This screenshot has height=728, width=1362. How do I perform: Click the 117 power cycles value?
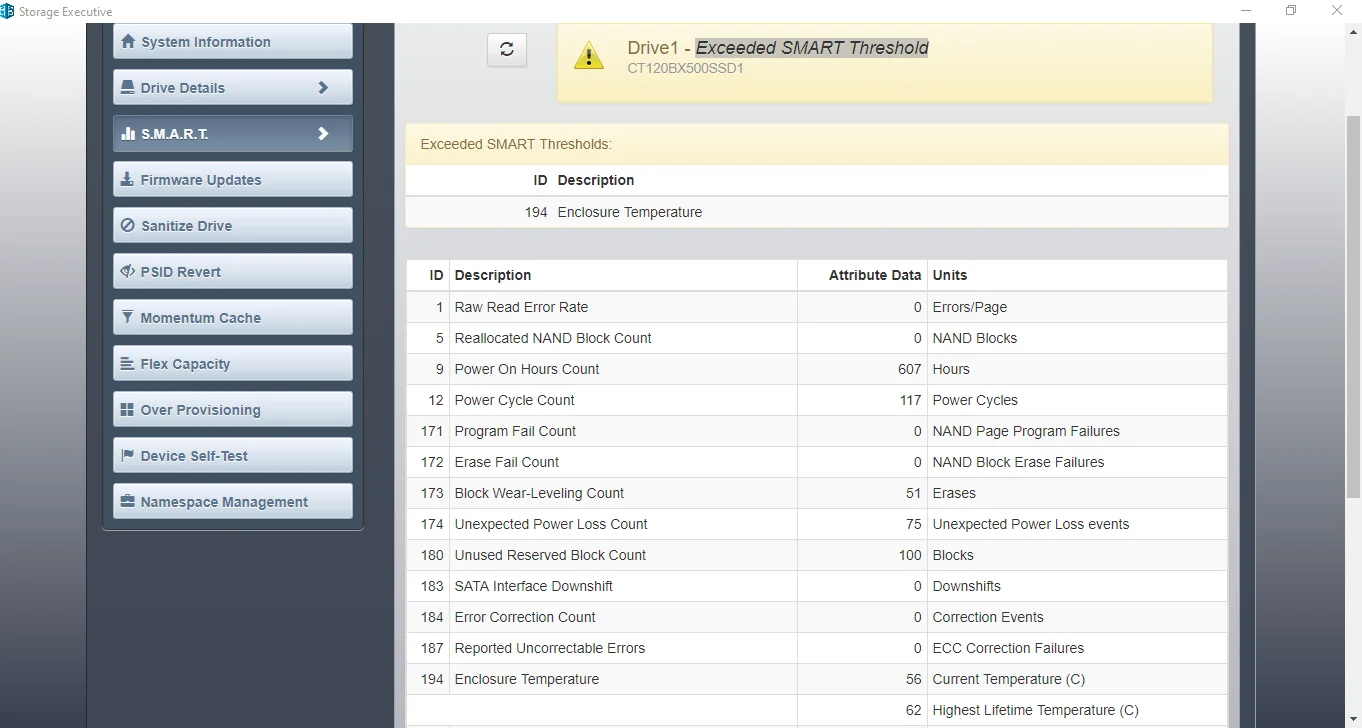pyautogui.click(x=910, y=400)
